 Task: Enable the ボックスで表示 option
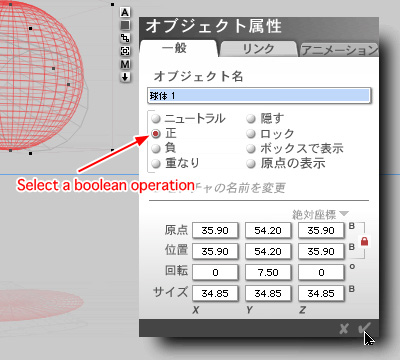[251, 149]
